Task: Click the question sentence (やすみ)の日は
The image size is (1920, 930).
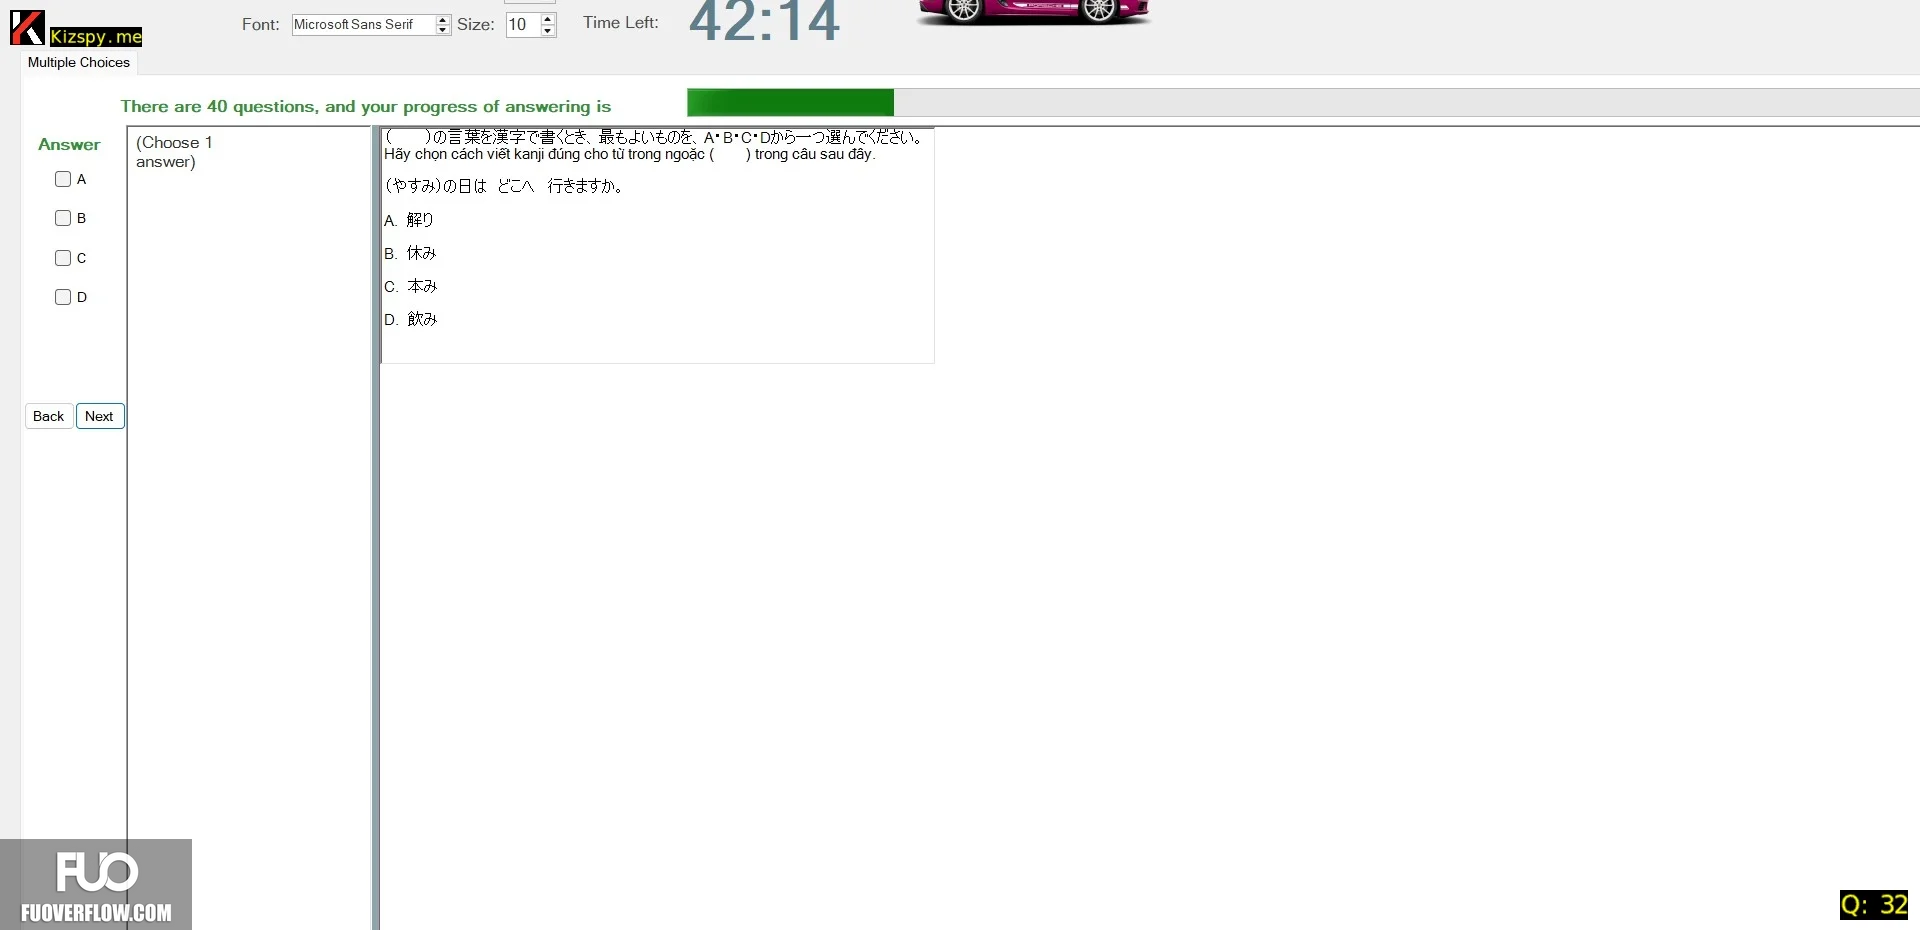Action: (504, 186)
